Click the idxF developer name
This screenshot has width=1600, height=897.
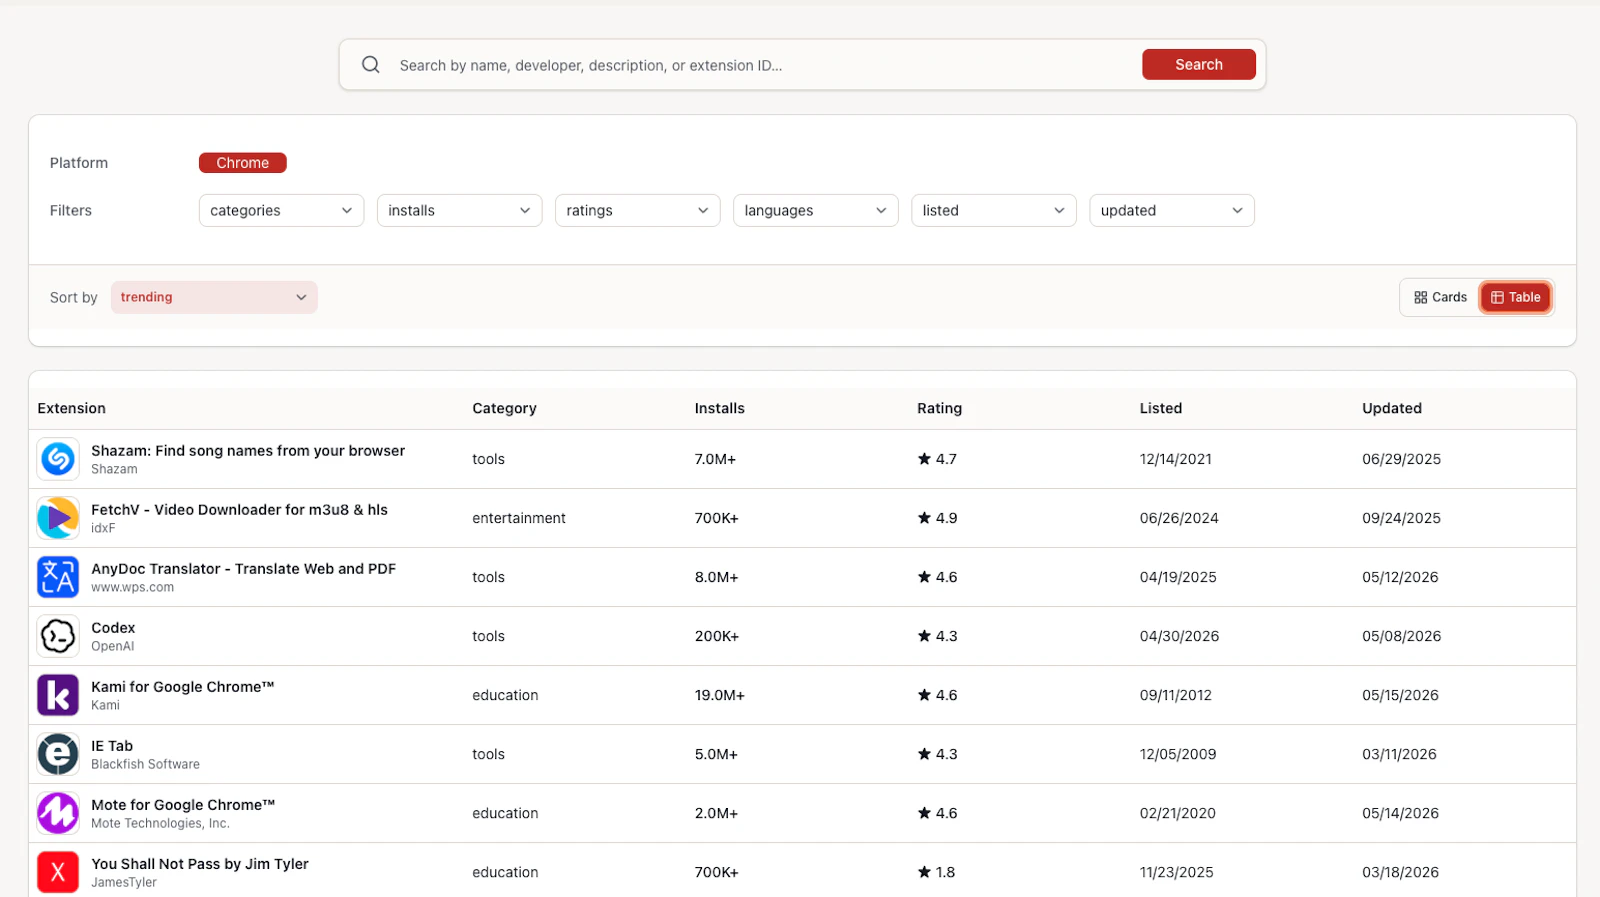click(x=103, y=529)
